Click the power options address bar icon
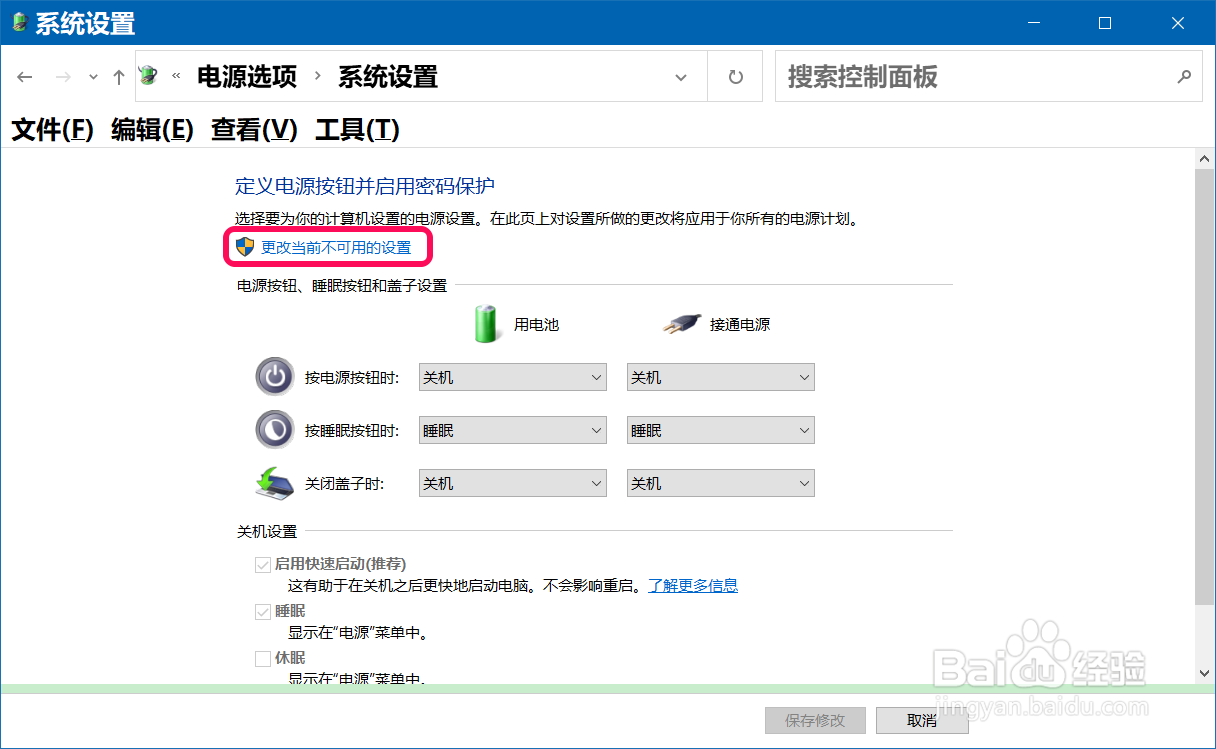The image size is (1216, 749). (149, 76)
